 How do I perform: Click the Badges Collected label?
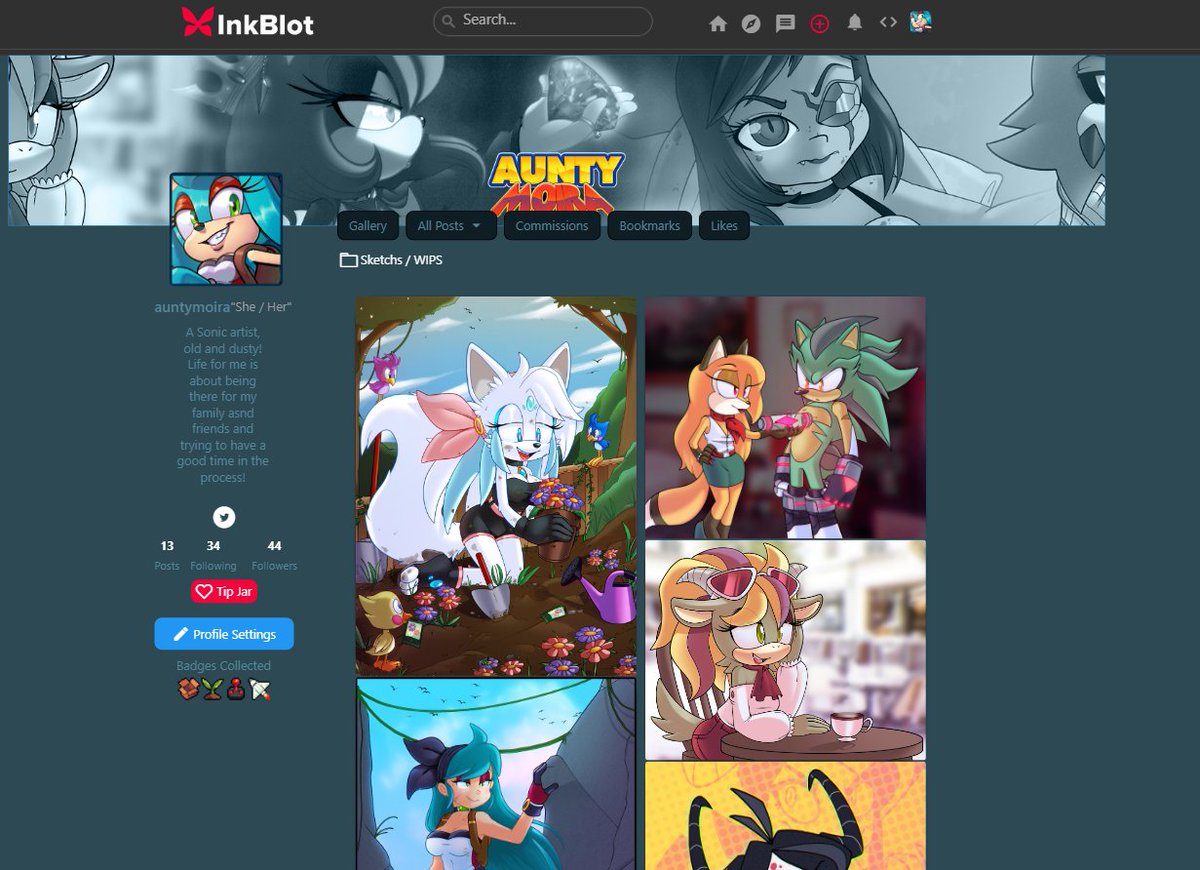(x=224, y=666)
